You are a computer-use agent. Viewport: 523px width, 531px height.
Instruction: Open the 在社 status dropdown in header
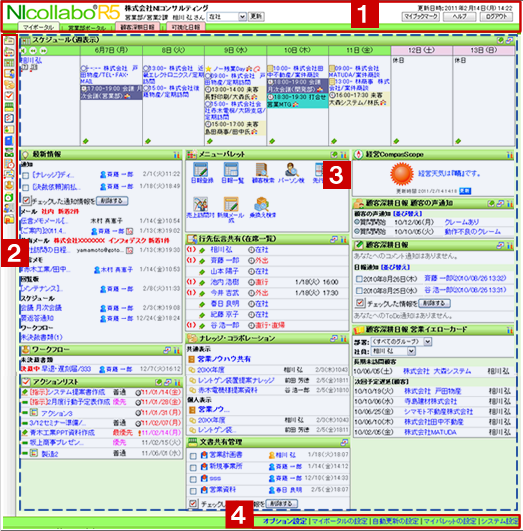[227, 16]
